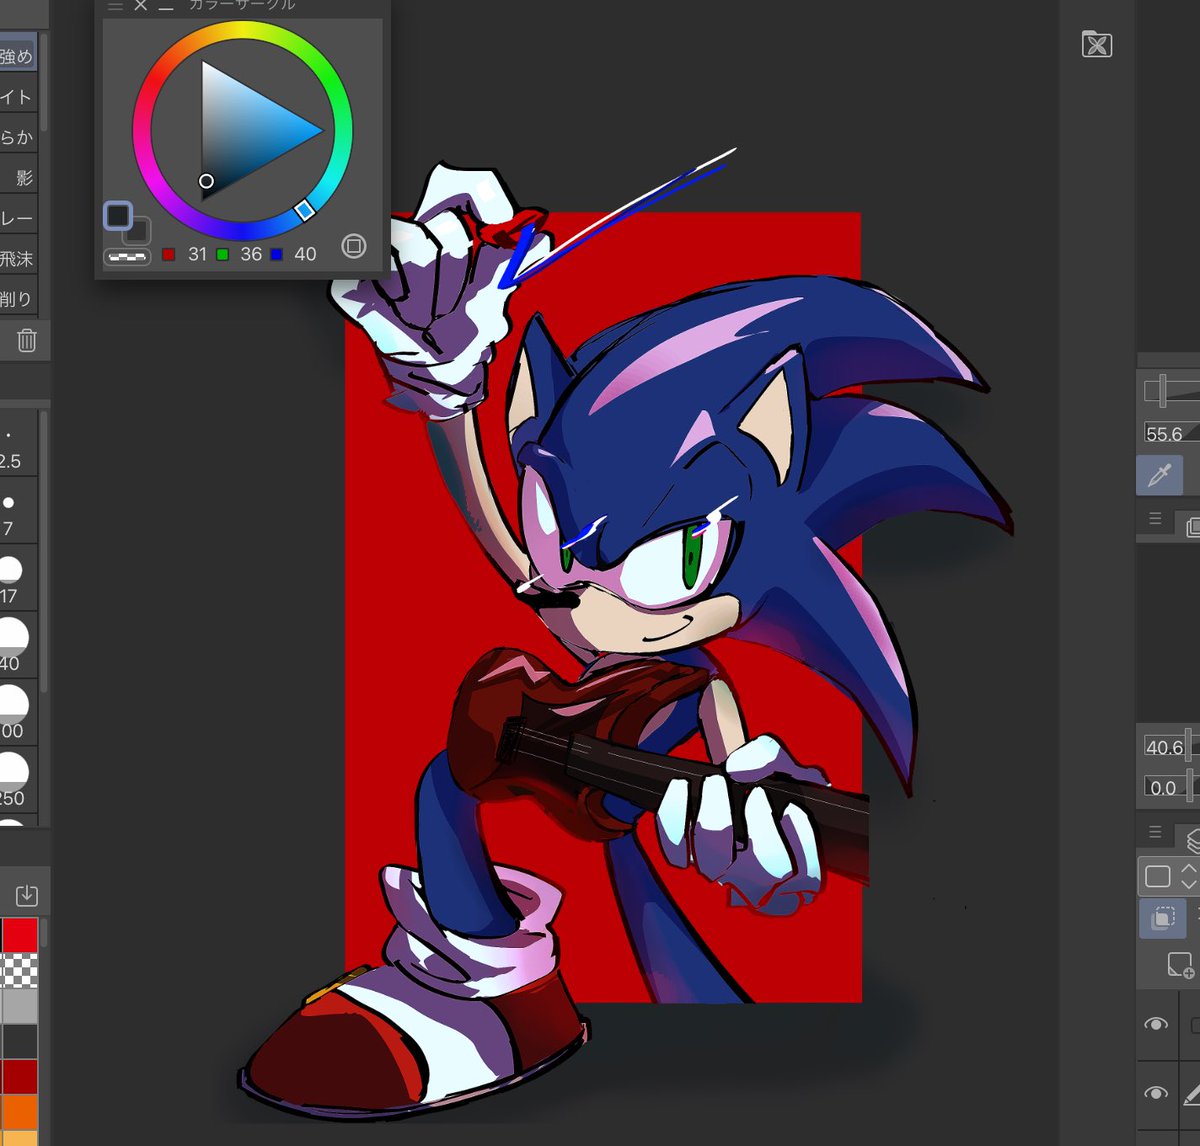The height and width of the screenshot is (1146, 1200).
Task: Click the 55.6 value field
Action: coord(1171,433)
